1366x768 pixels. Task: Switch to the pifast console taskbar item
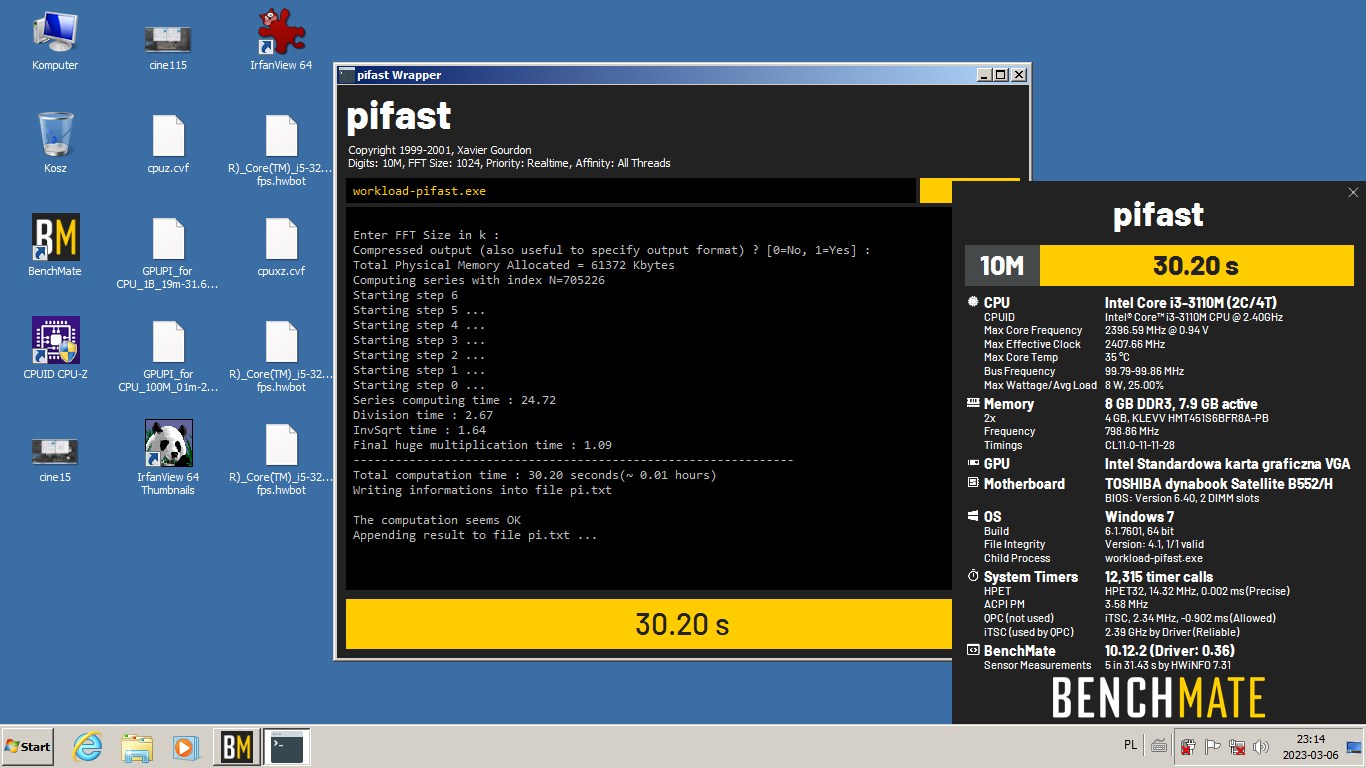pos(286,747)
